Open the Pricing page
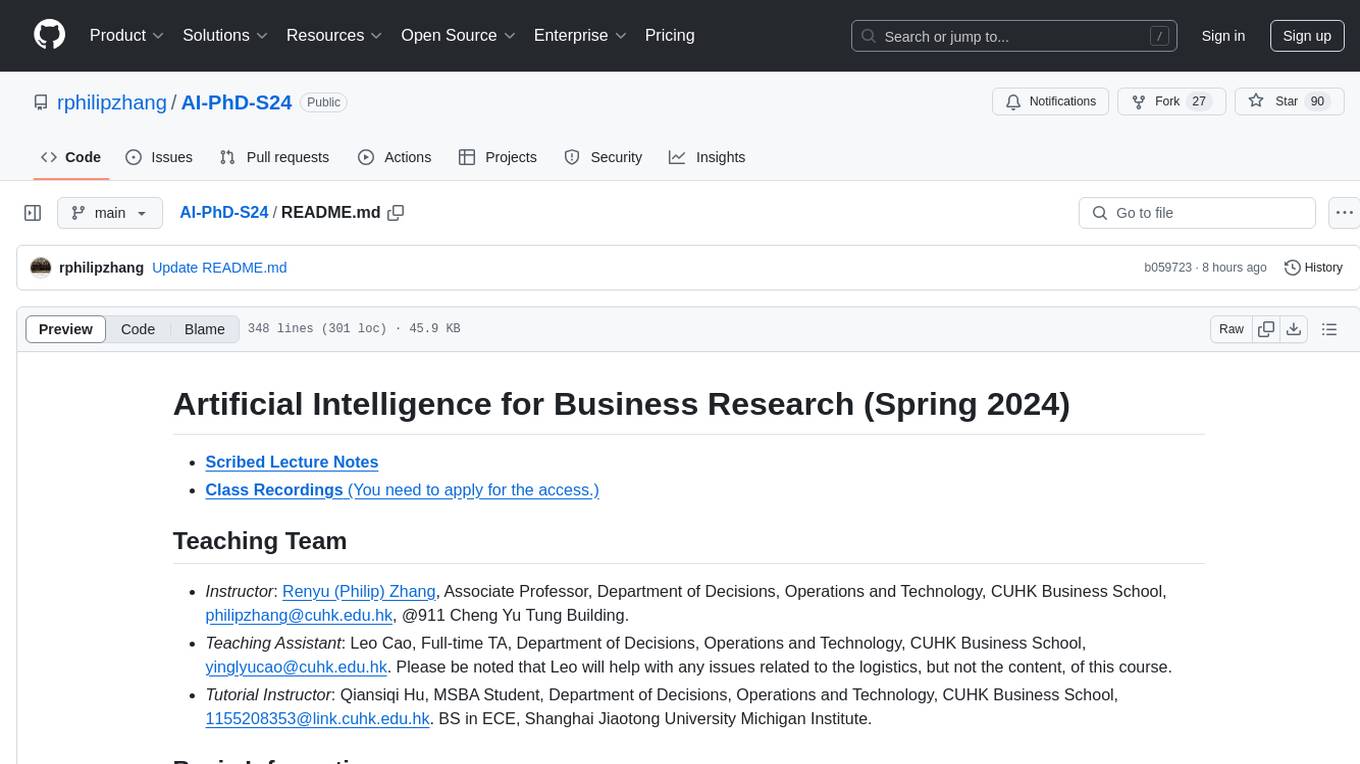Viewport: 1360px width, 764px height. 670,35
